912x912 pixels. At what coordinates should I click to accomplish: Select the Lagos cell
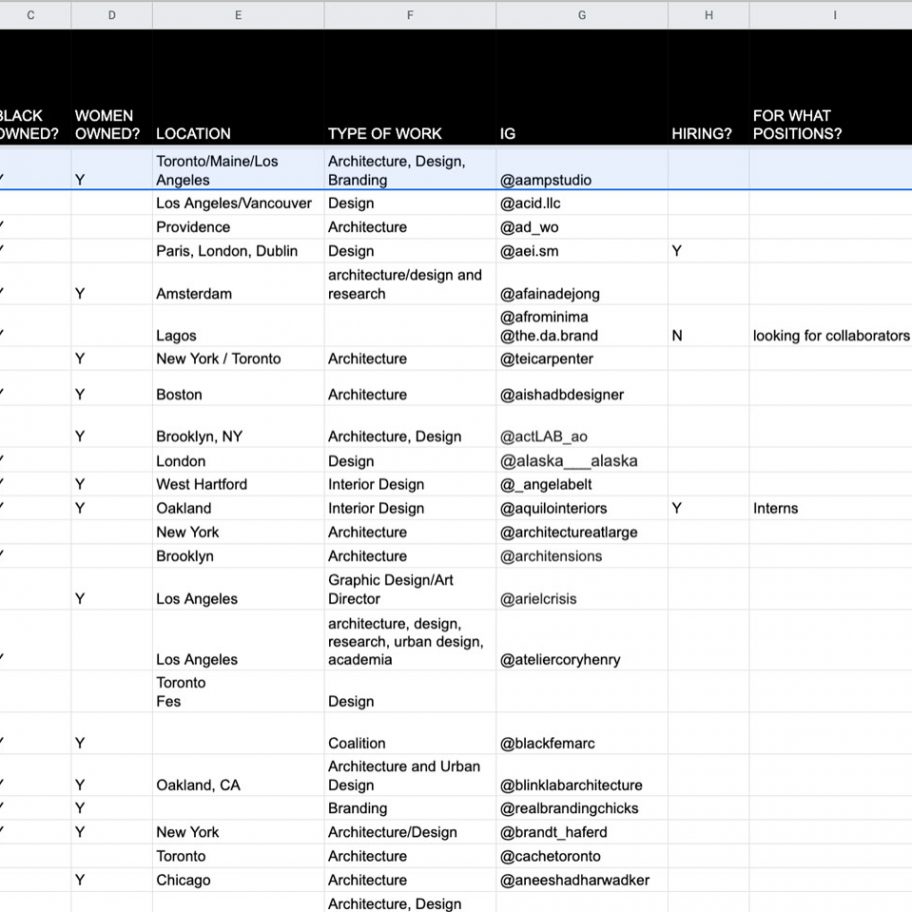pos(238,326)
